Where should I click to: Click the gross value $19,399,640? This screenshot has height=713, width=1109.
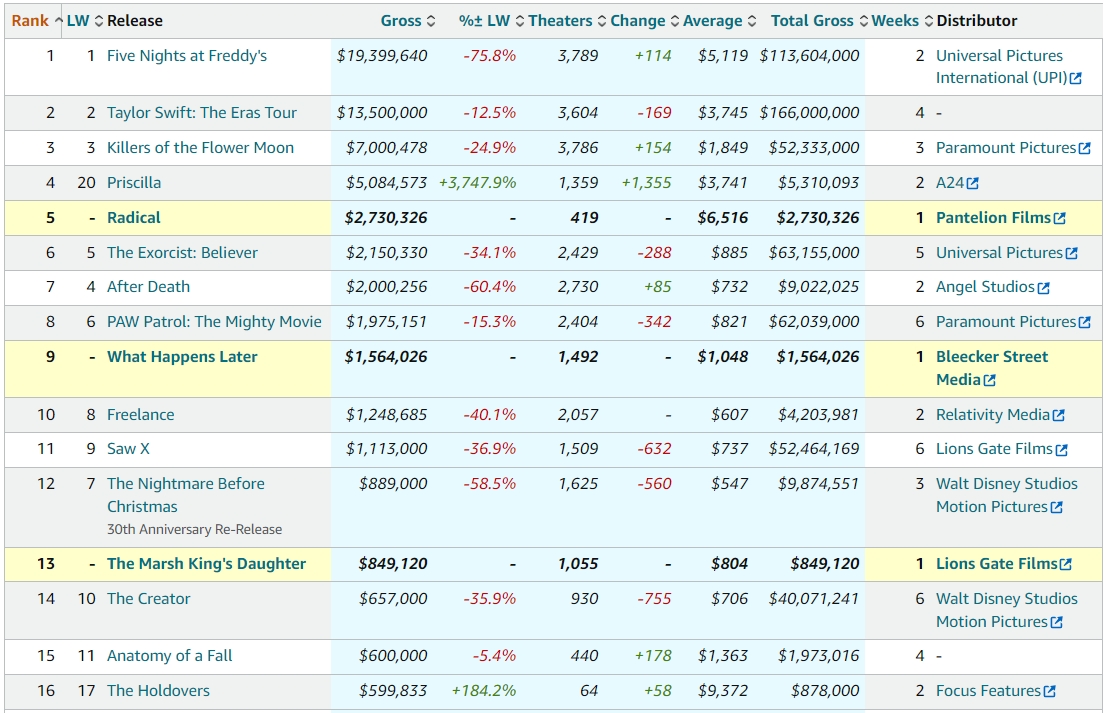coord(382,56)
